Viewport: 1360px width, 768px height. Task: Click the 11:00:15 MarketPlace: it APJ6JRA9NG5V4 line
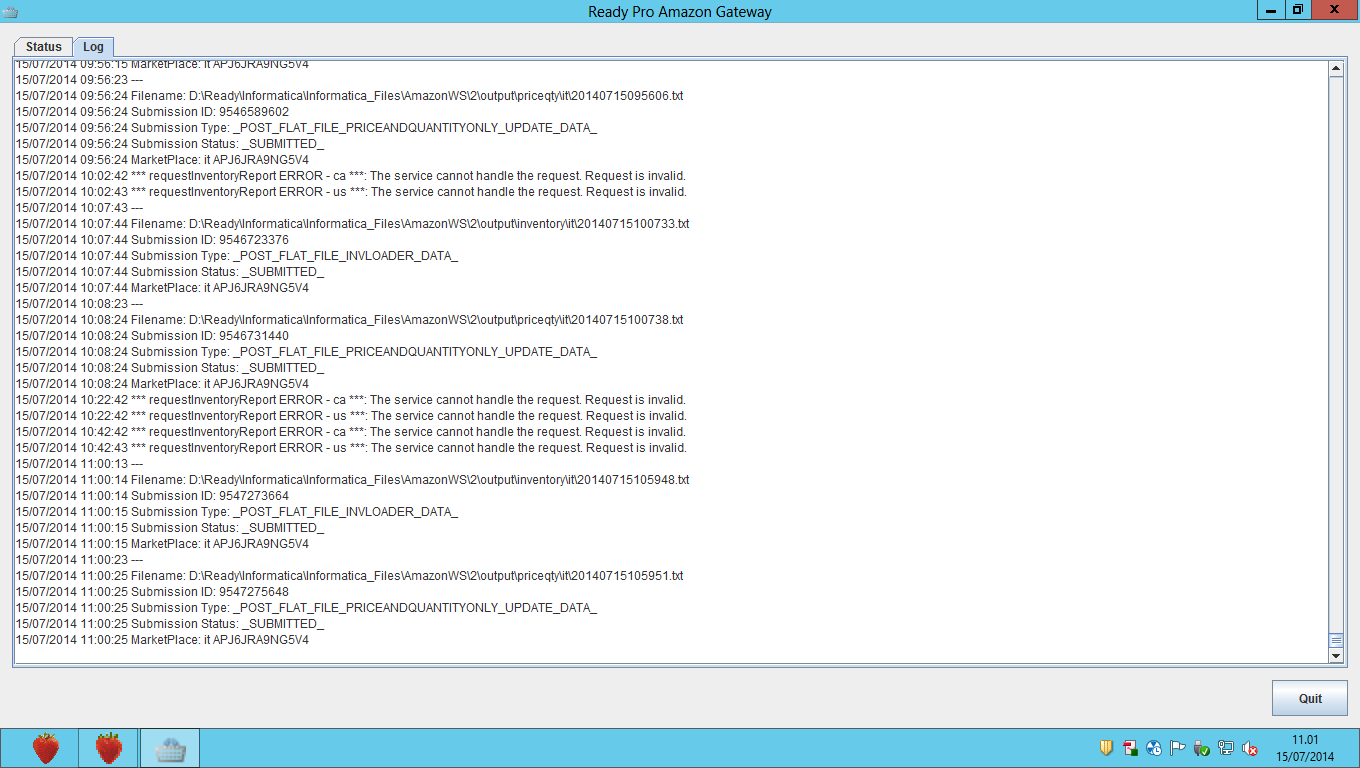coord(162,544)
